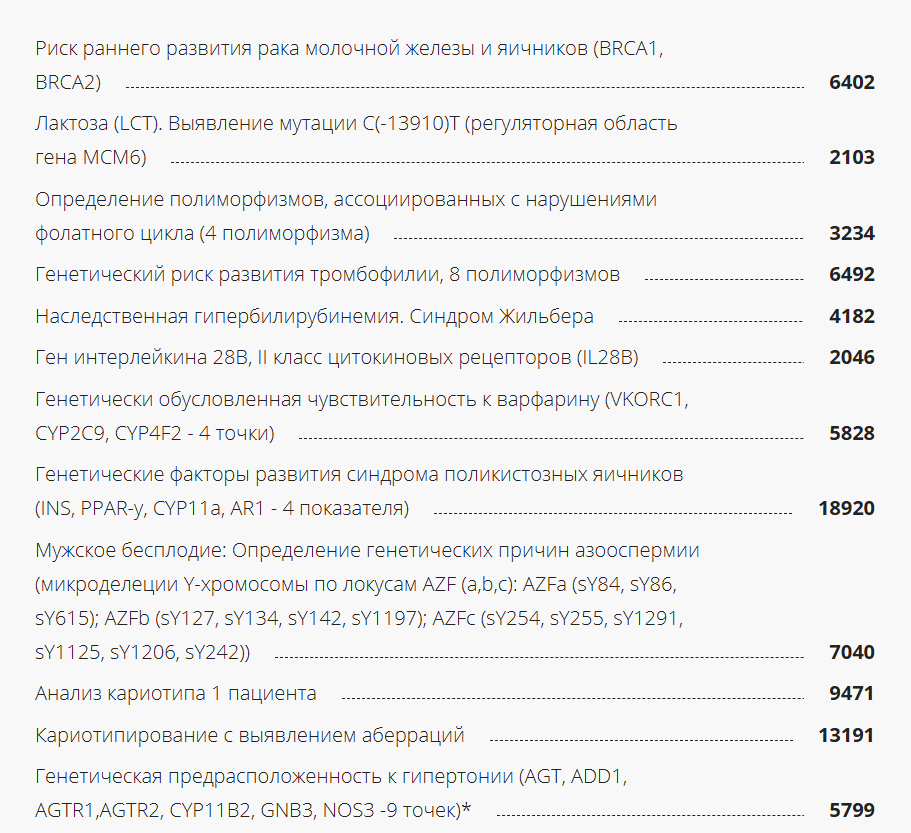The width and height of the screenshot is (911, 833).
Task: Click the price 2103
Action: click(851, 157)
